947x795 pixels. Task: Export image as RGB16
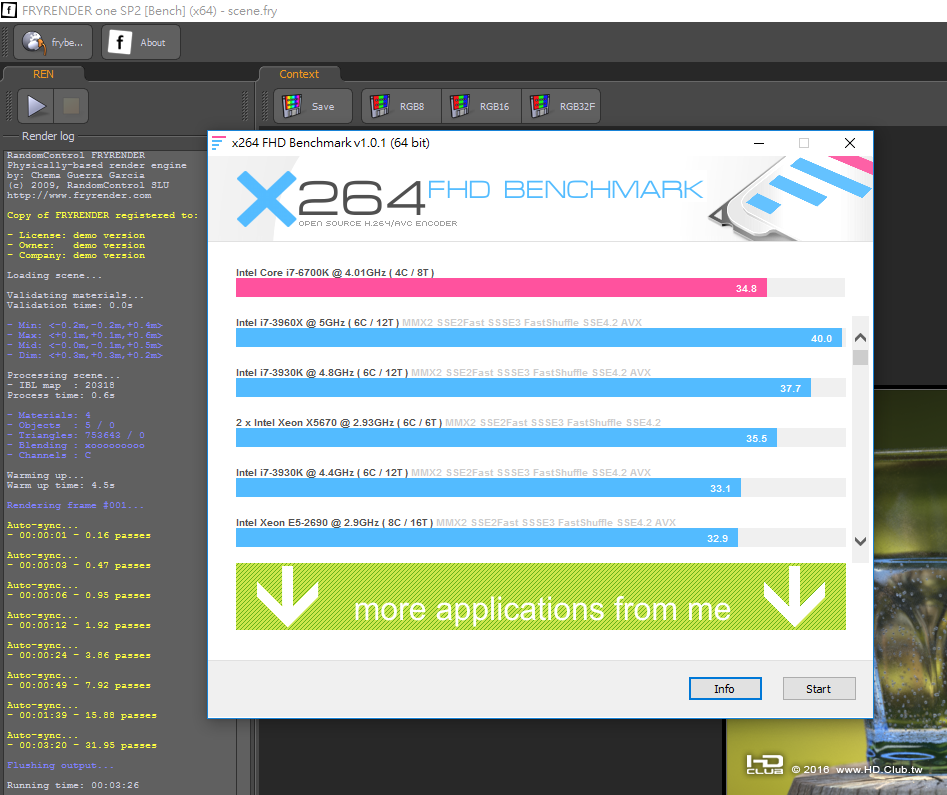coord(481,106)
